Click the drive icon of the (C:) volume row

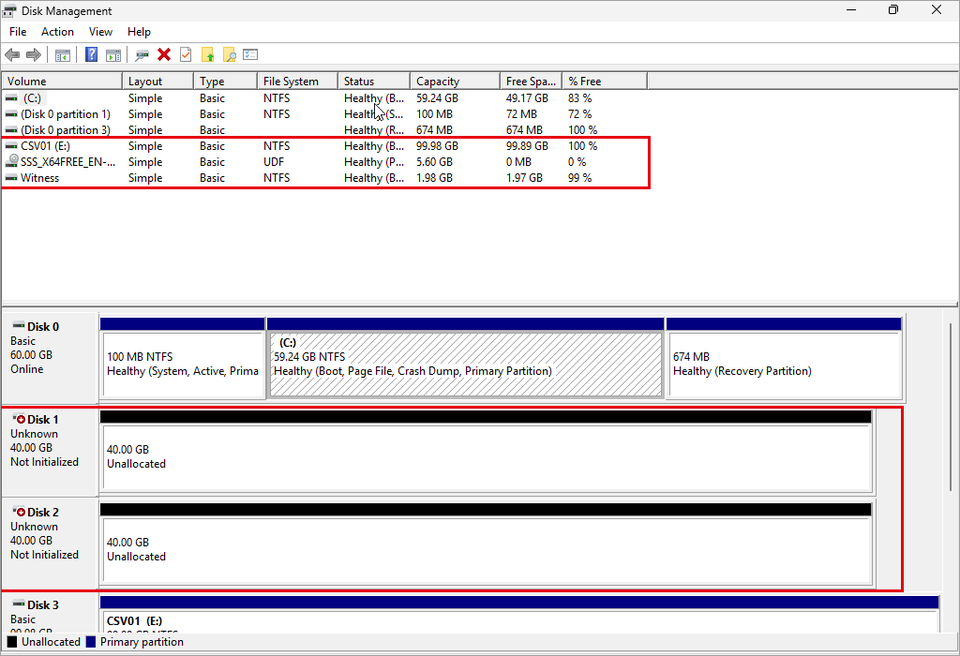[x=11, y=98]
